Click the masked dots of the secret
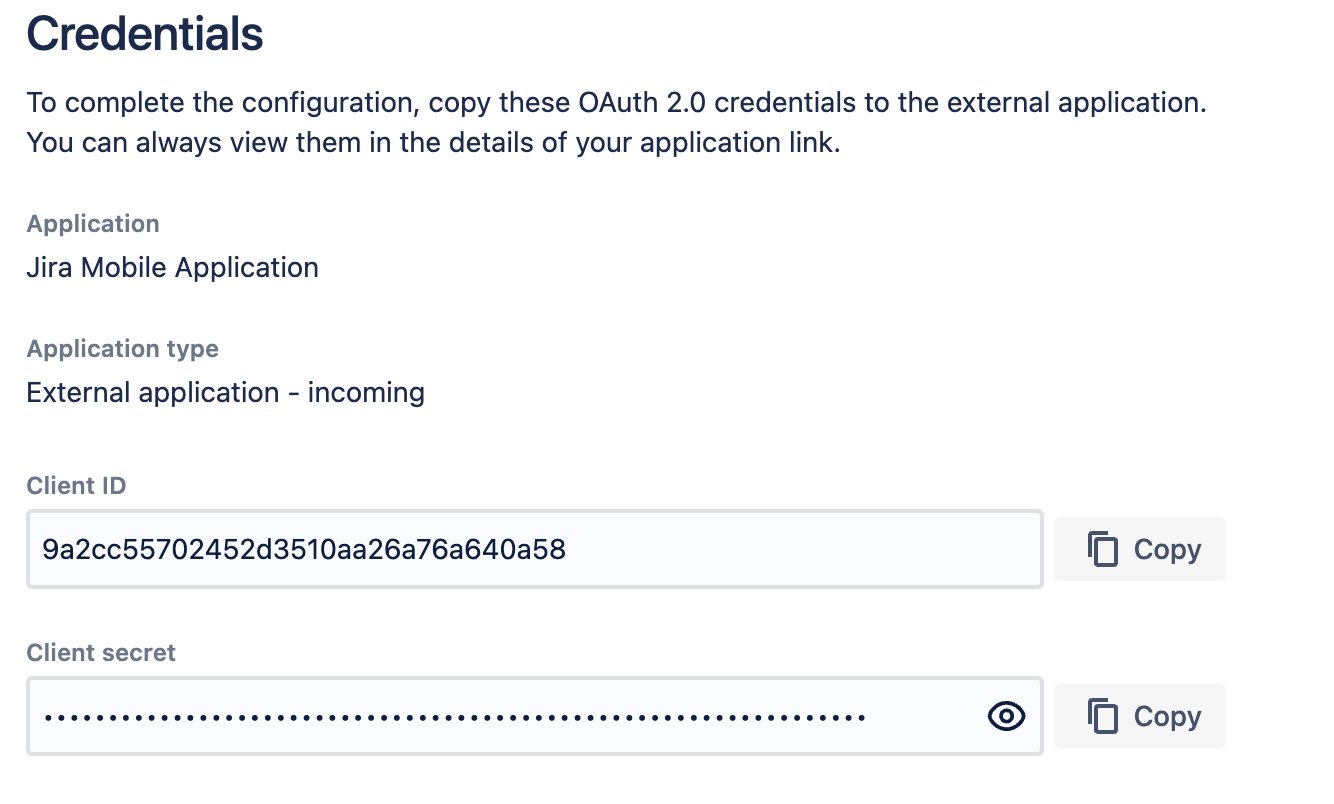This screenshot has width=1334, height=804. 454,717
